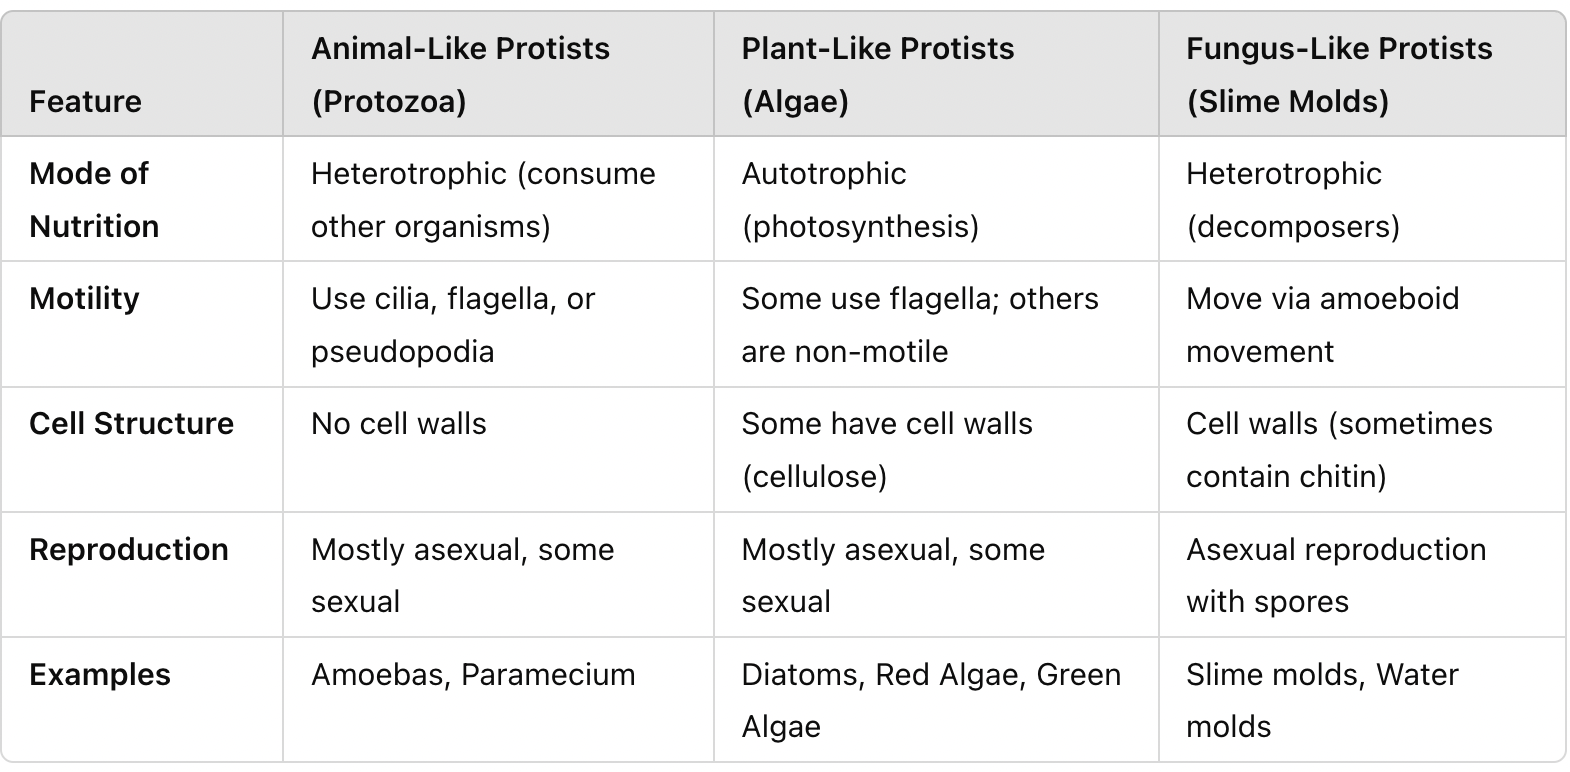Select the Asexual reproduction with spores cell
The image size is (1570, 772).
(x=1336, y=575)
